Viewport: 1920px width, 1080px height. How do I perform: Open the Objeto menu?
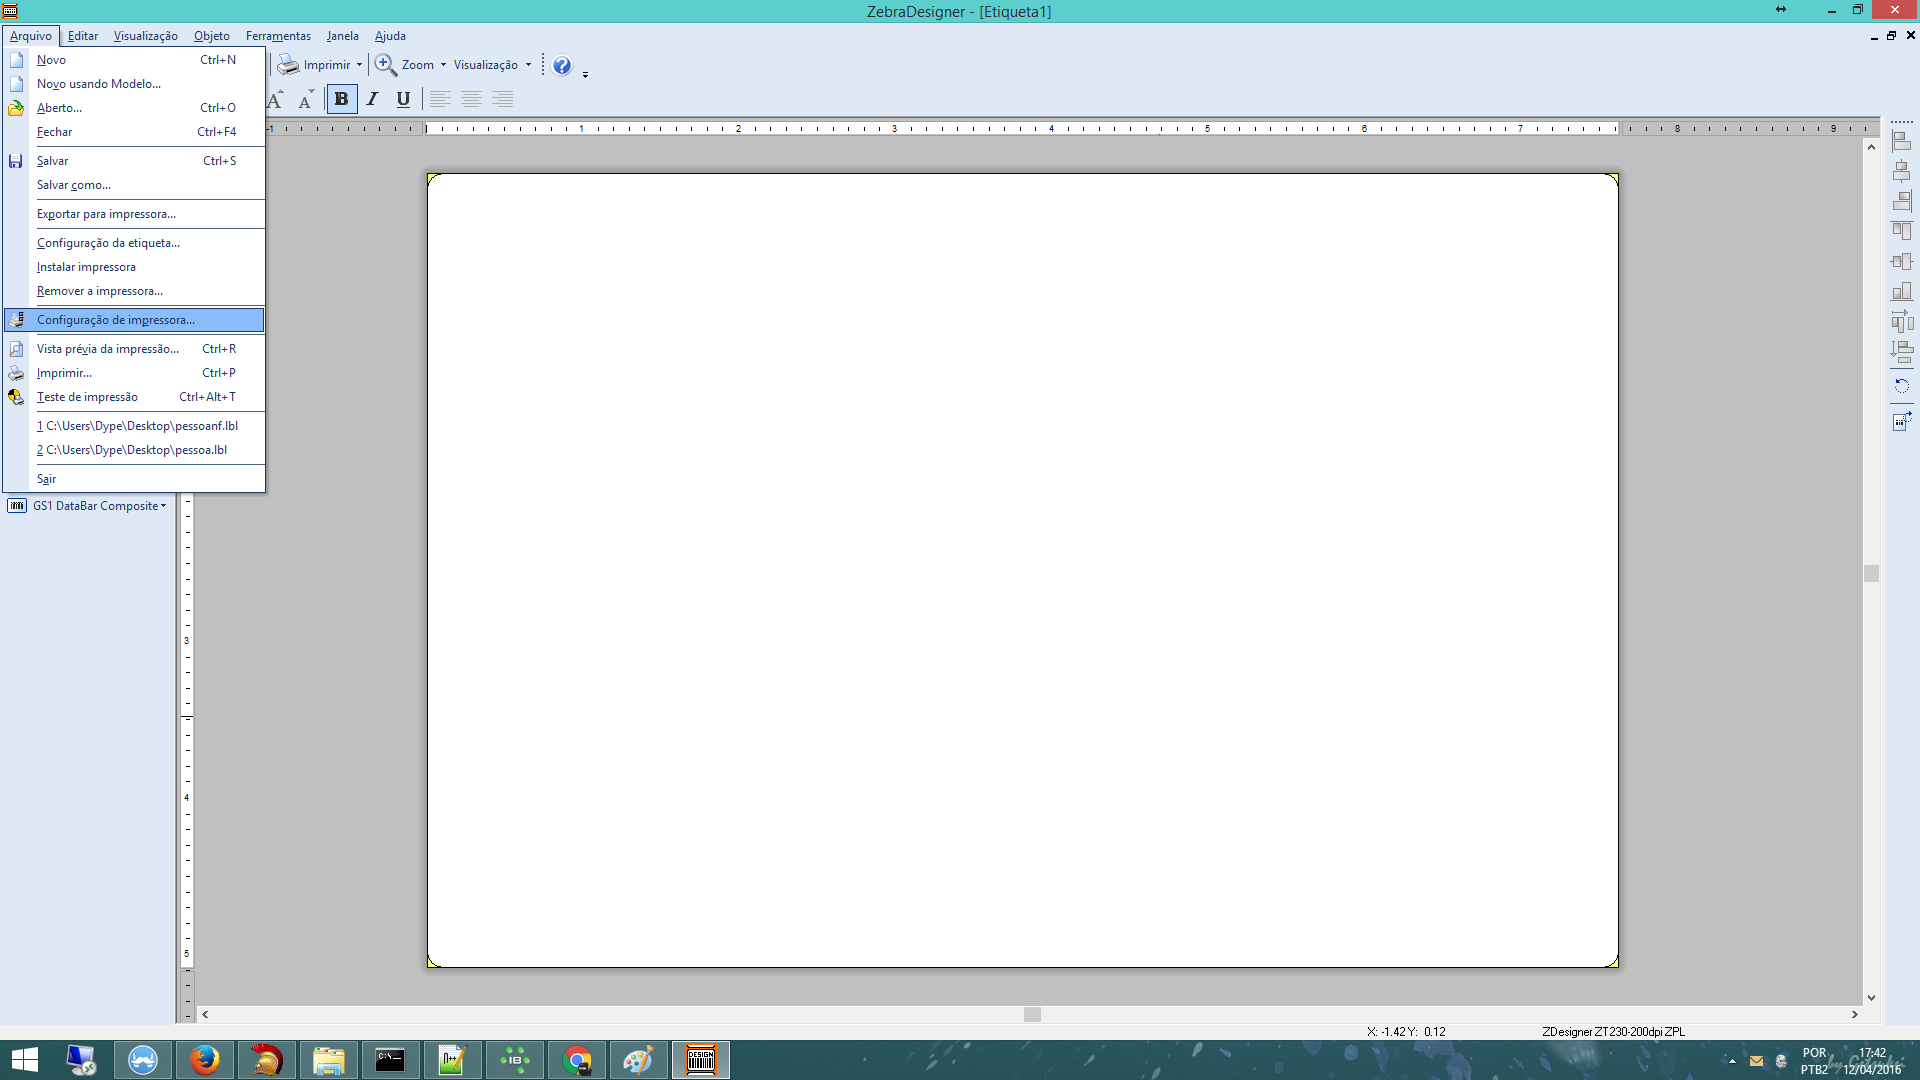click(x=212, y=36)
